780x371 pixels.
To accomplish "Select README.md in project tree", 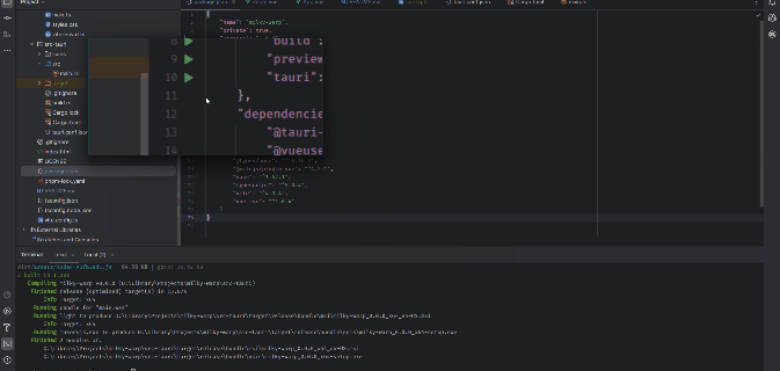I will pyautogui.click(x=56, y=191).
